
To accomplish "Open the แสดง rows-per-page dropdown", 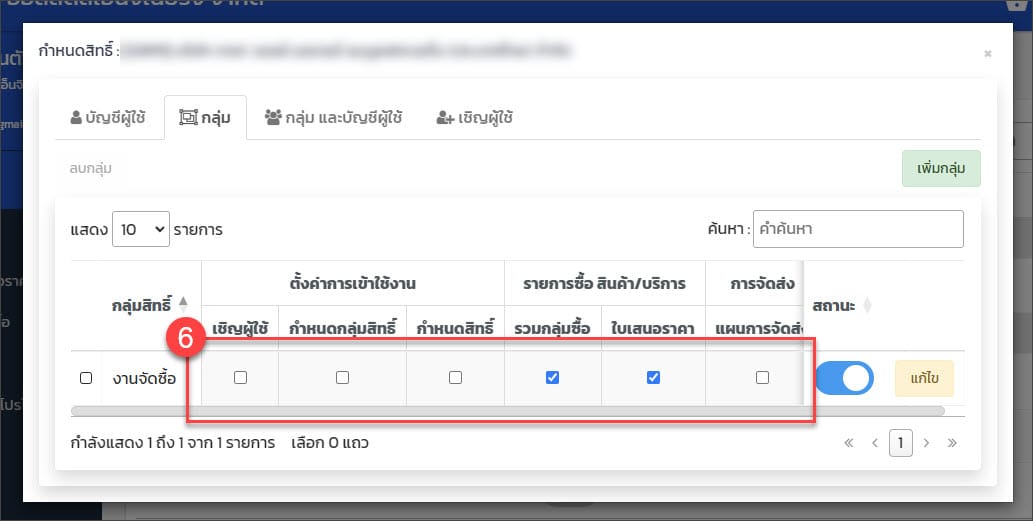I will point(141,229).
